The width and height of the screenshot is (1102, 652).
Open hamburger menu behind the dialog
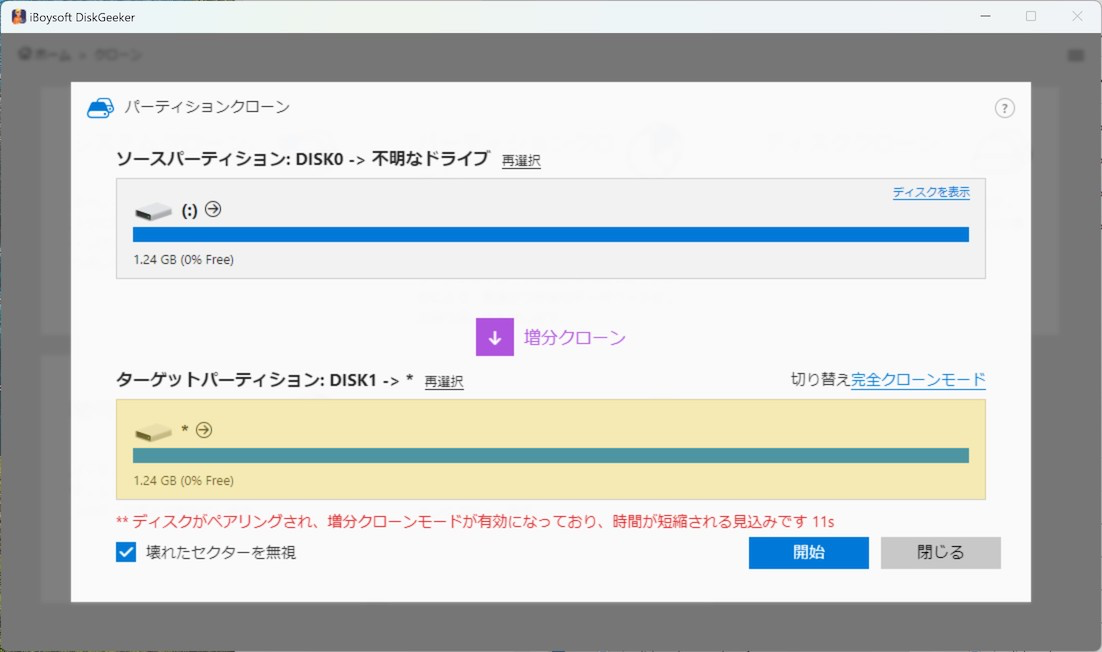(x=1075, y=56)
